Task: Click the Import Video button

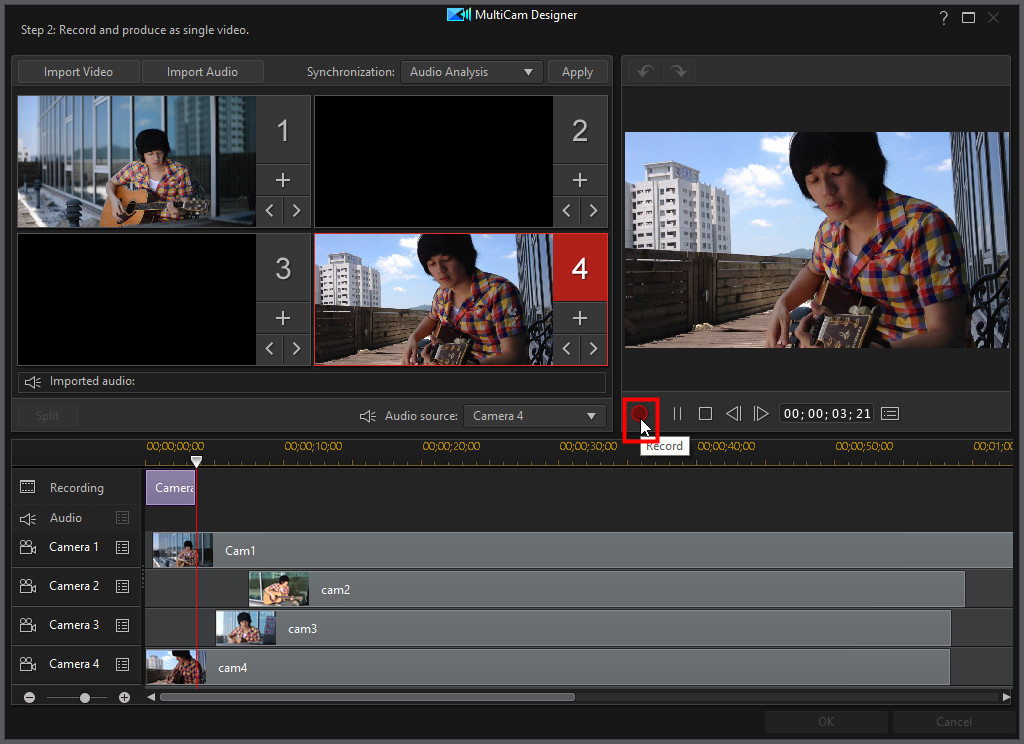Action: point(78,72)
